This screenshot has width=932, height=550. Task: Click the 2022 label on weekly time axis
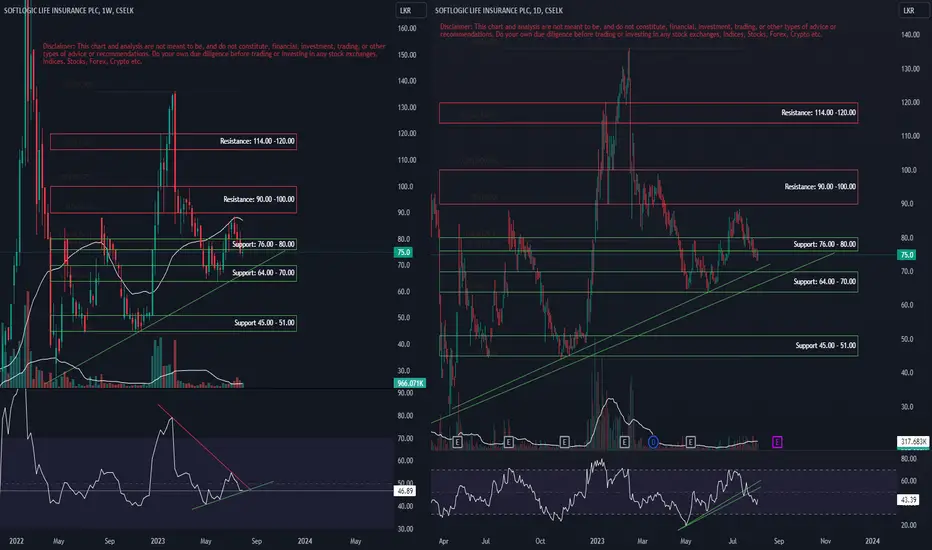[16, 541]
